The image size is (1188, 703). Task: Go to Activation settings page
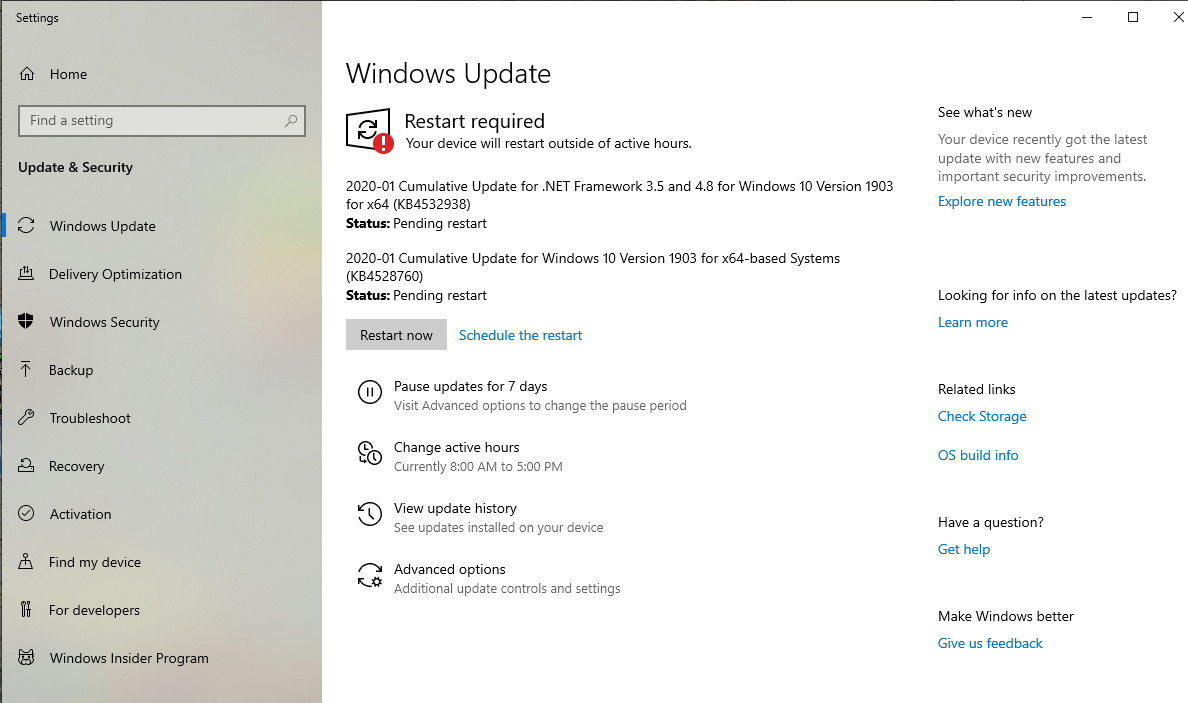click(x=80, y=514)
